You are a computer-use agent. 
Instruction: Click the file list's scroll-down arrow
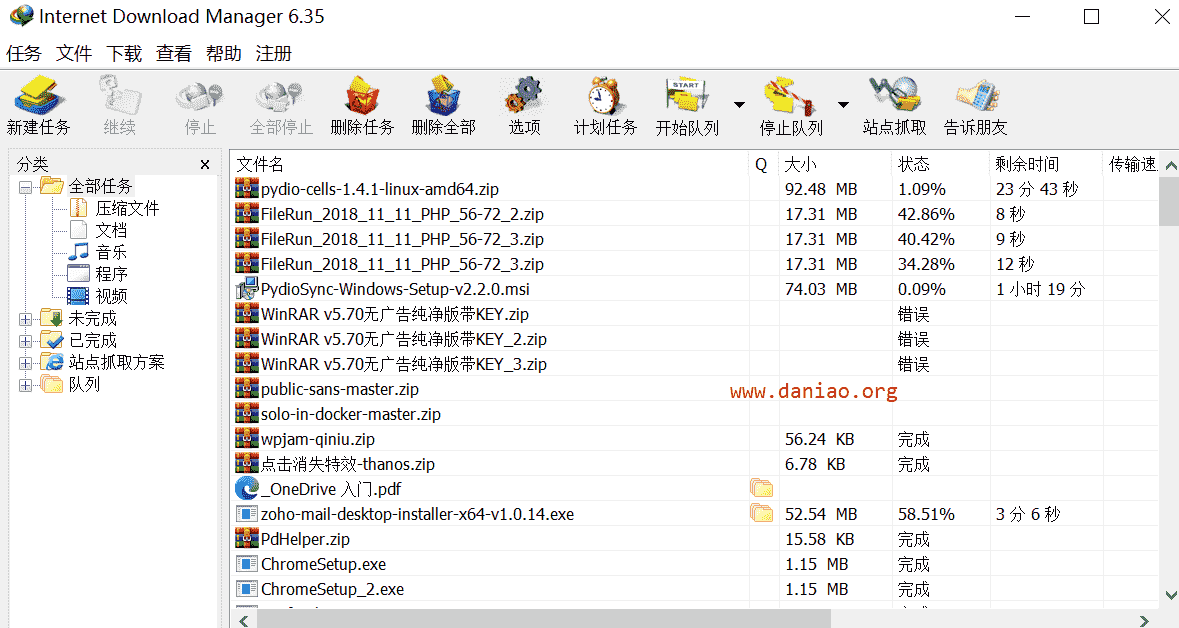(x=1169, y=595)
